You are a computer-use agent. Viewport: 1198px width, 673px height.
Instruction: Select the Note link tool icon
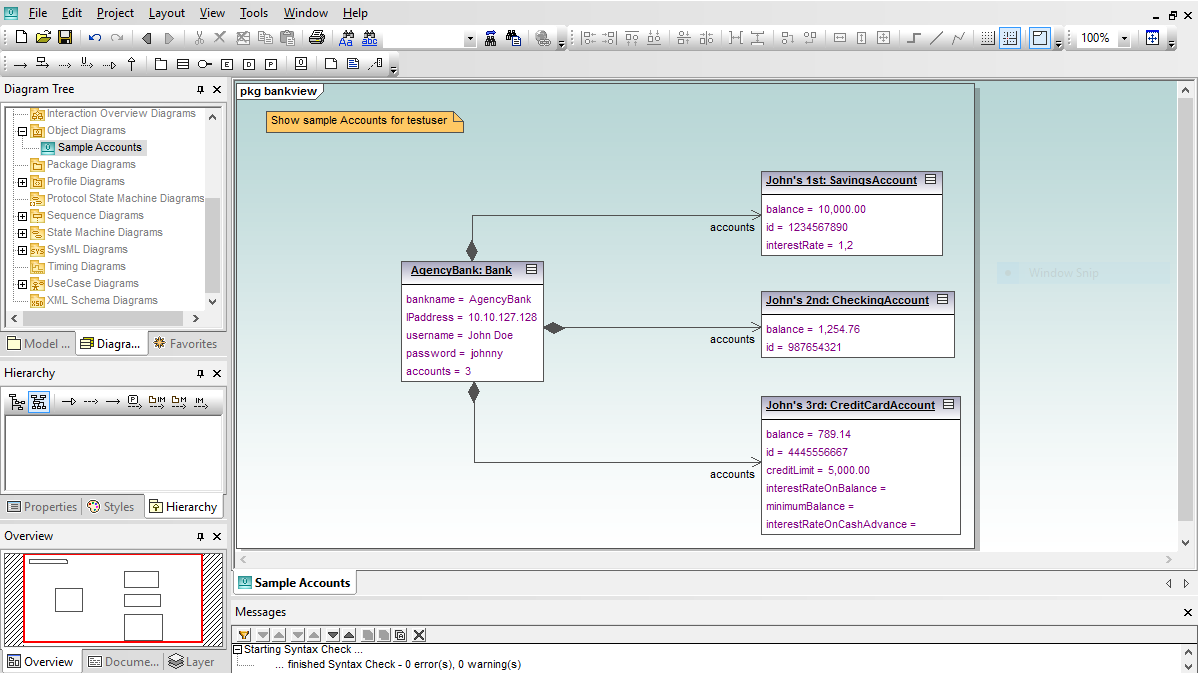pos(375,63)
